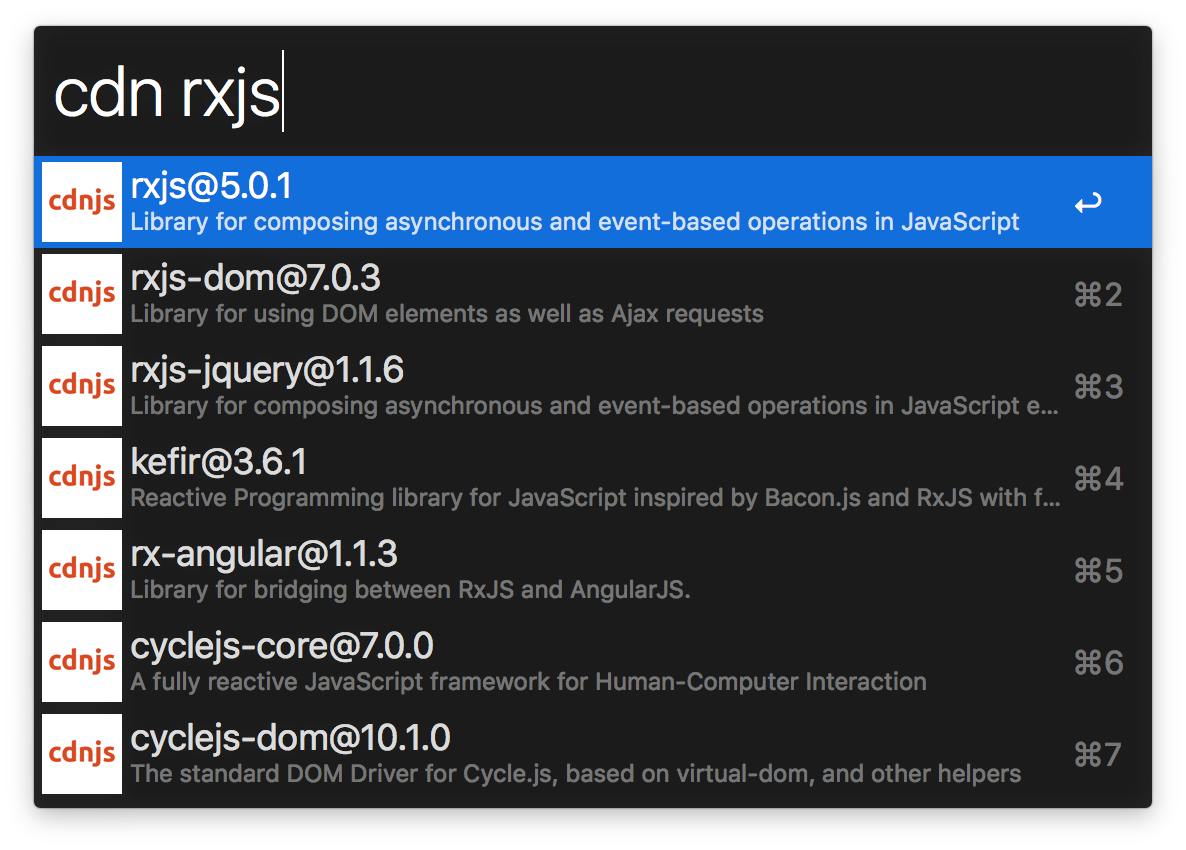The image size is (1186, 850).
Task: Choose the rxjs-jquery@1.1.6 result title
Action: 267,371
